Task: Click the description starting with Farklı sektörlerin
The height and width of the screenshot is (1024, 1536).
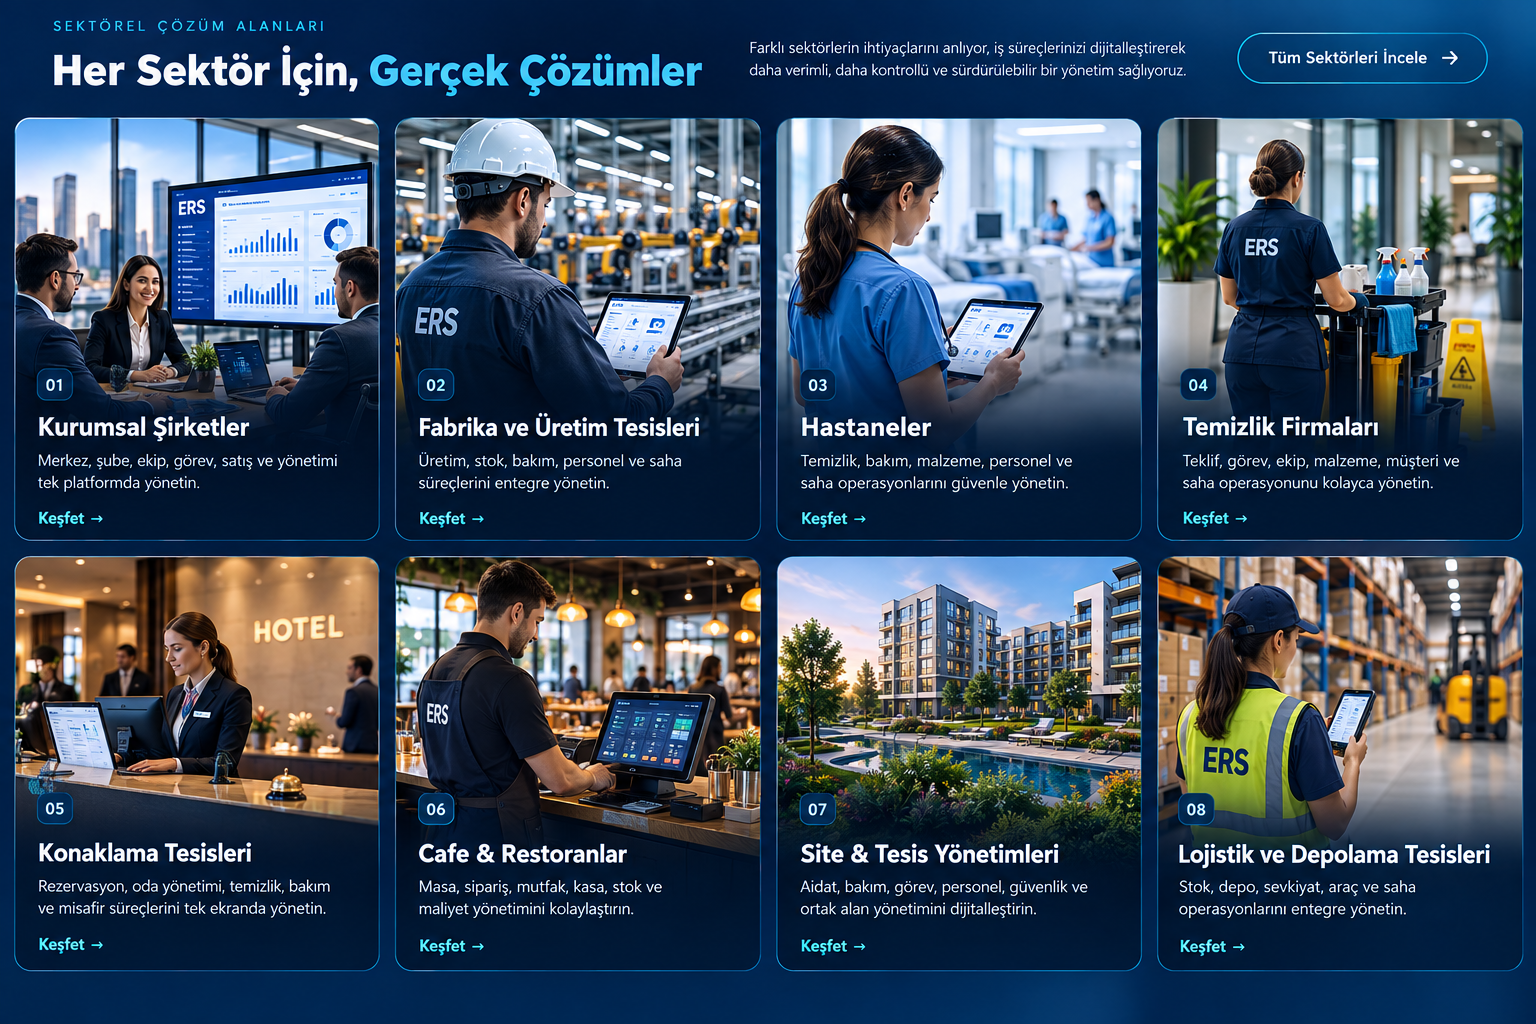Action: click(x=968, y=59)
